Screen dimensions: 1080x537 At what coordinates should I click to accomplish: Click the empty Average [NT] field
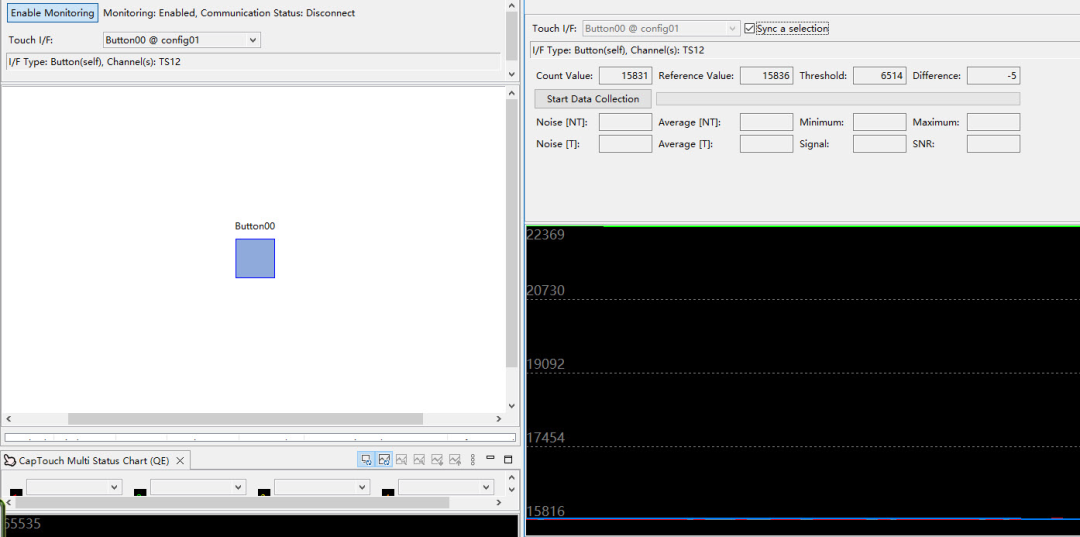click(767, 123)
